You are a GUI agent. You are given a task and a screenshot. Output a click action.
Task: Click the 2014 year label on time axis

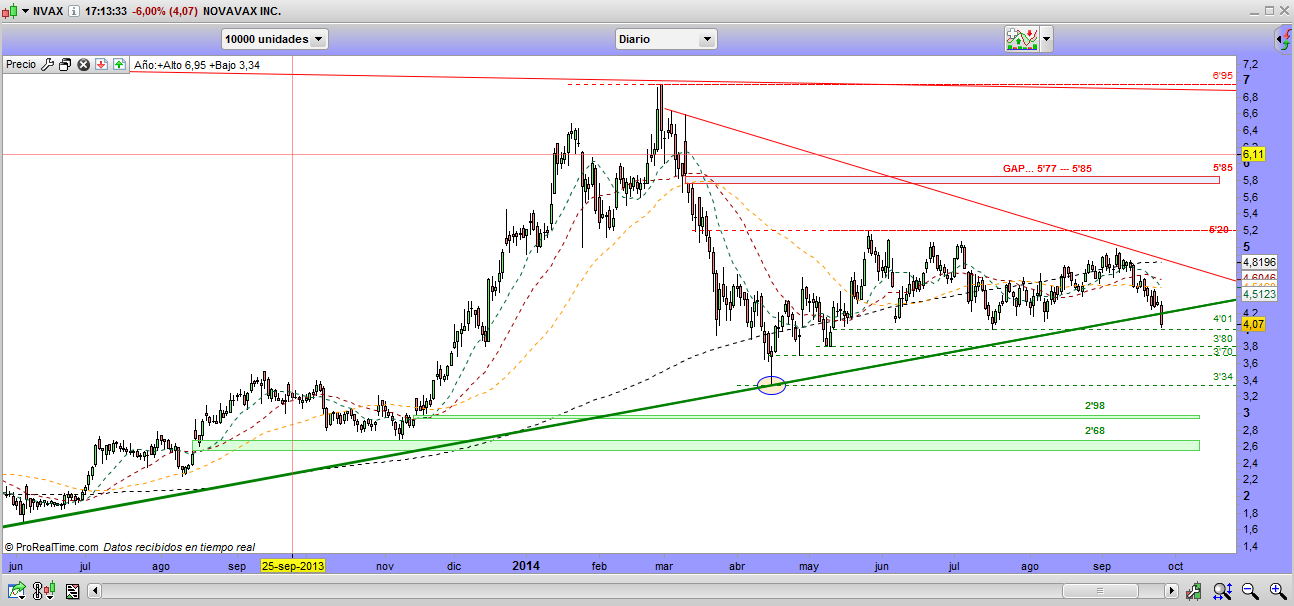tap(527, 566)
